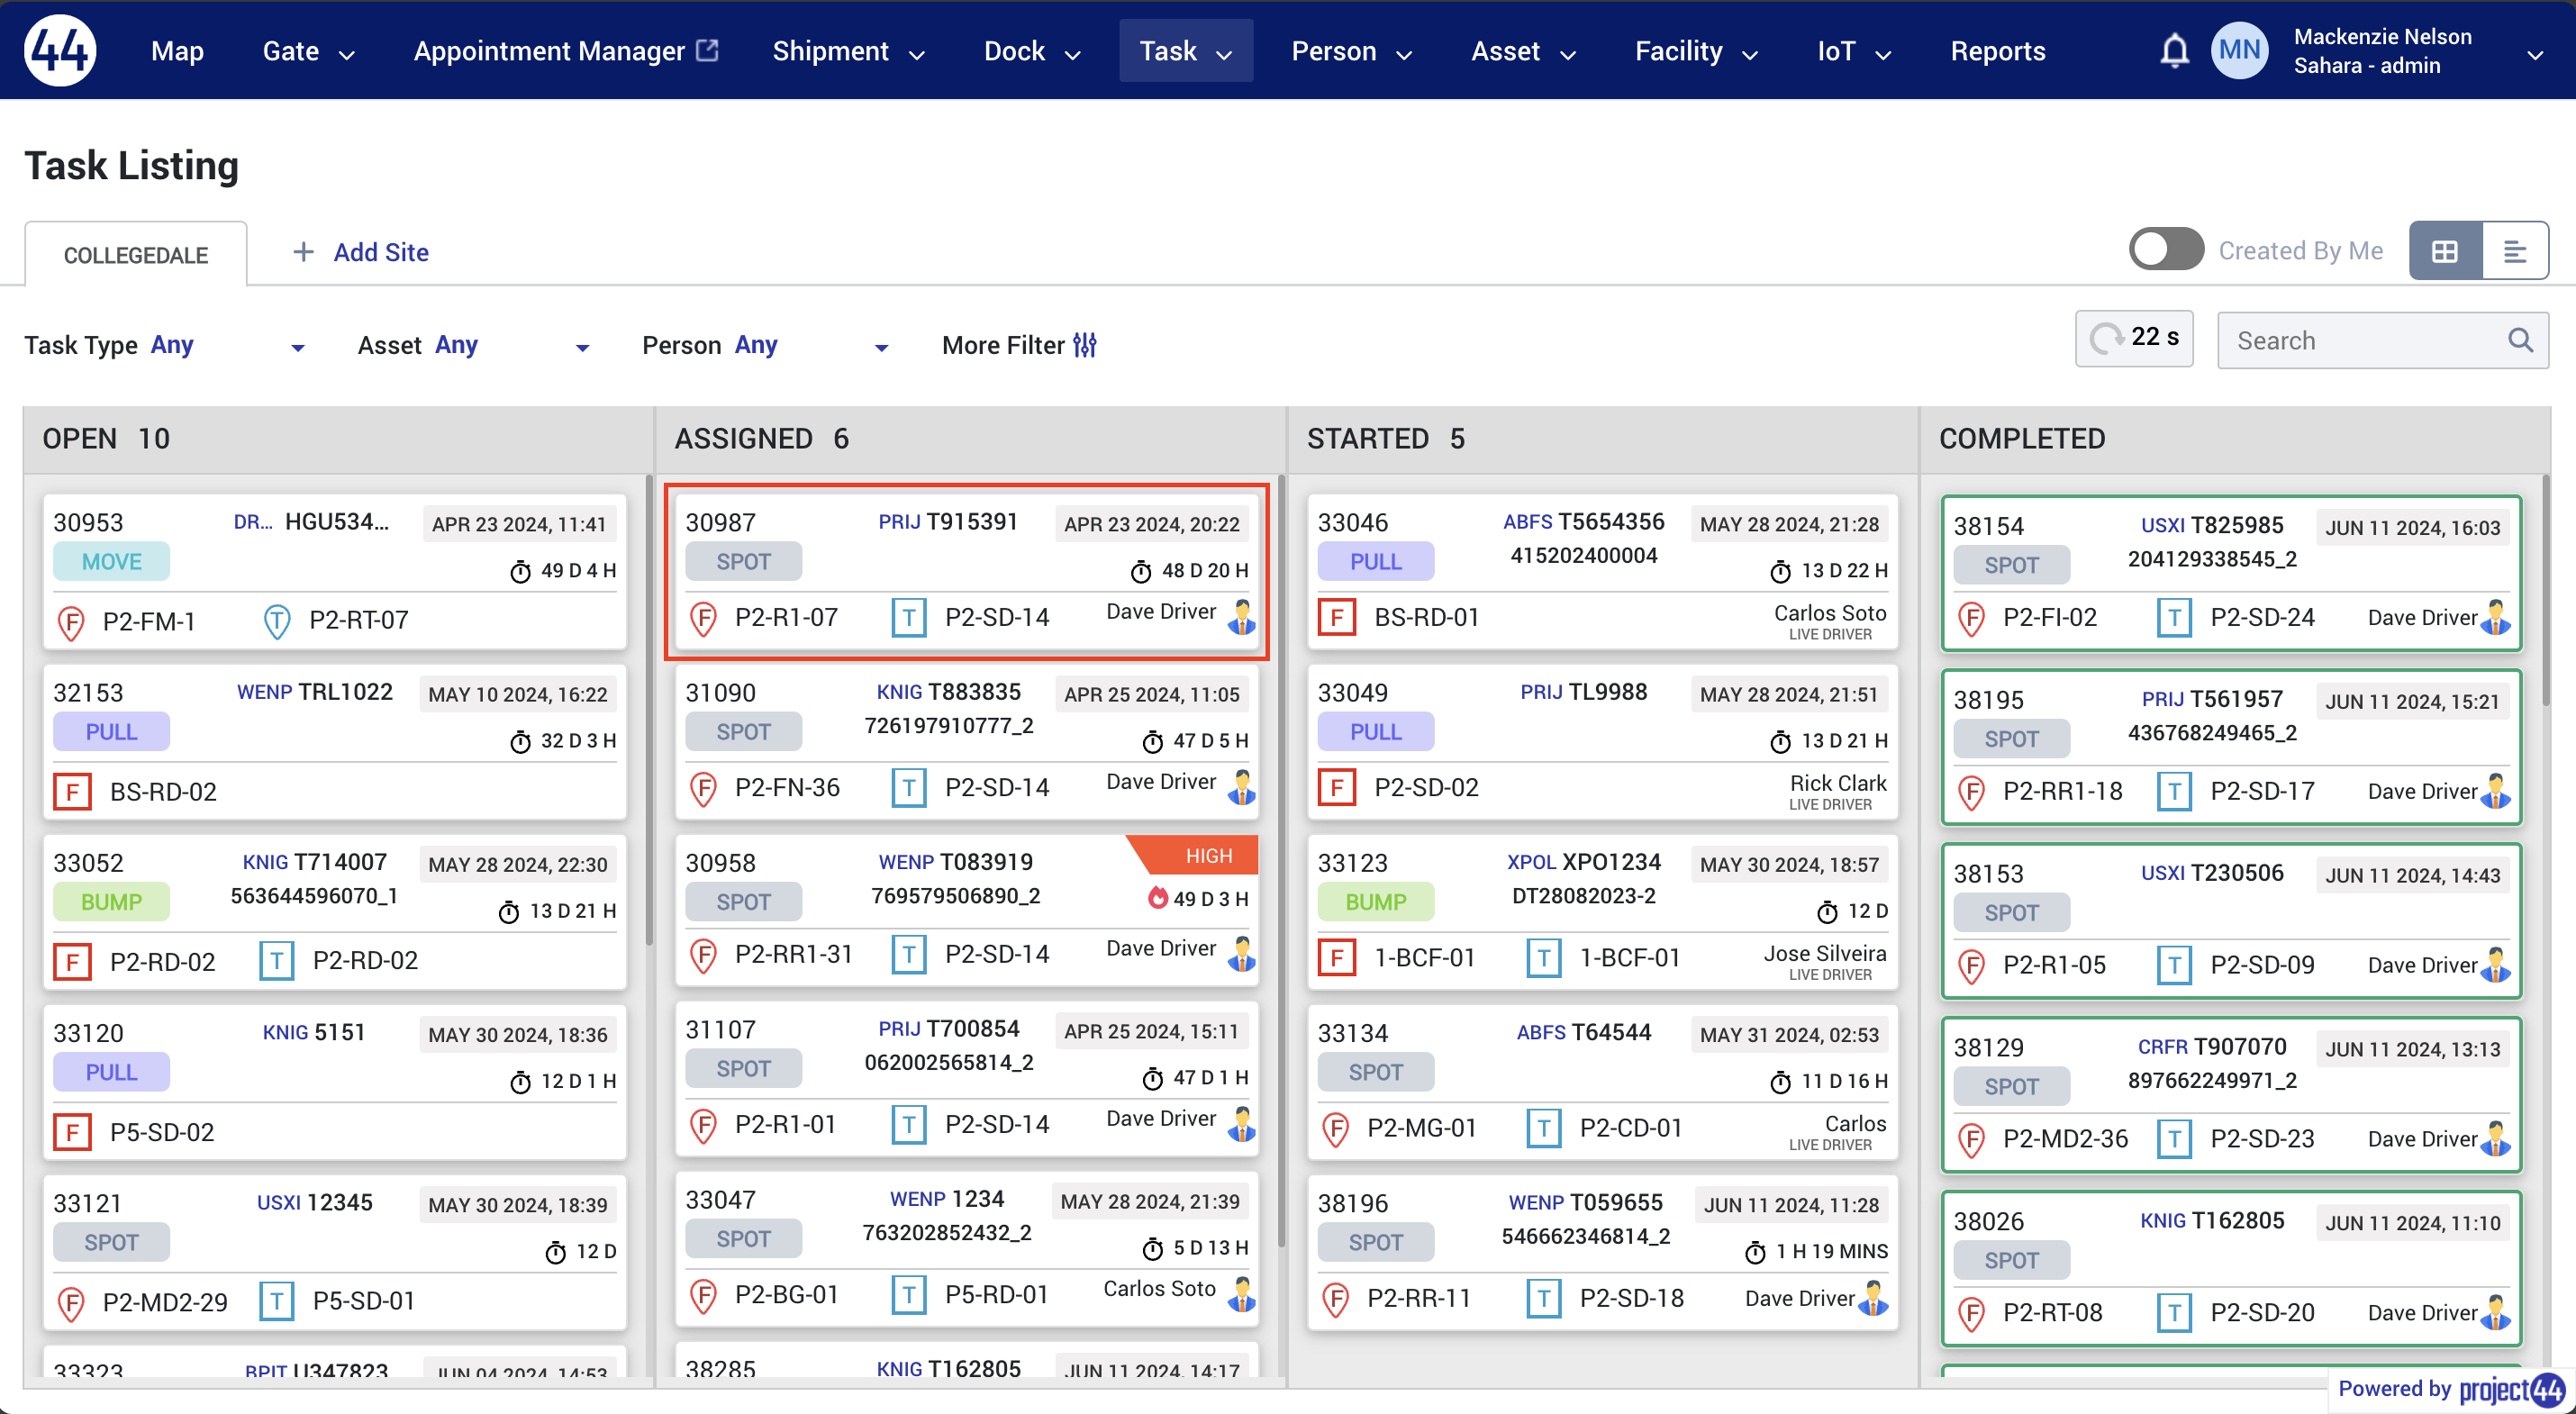Open the Person menu
2576x1414 pixels.
pos(1351,51)
